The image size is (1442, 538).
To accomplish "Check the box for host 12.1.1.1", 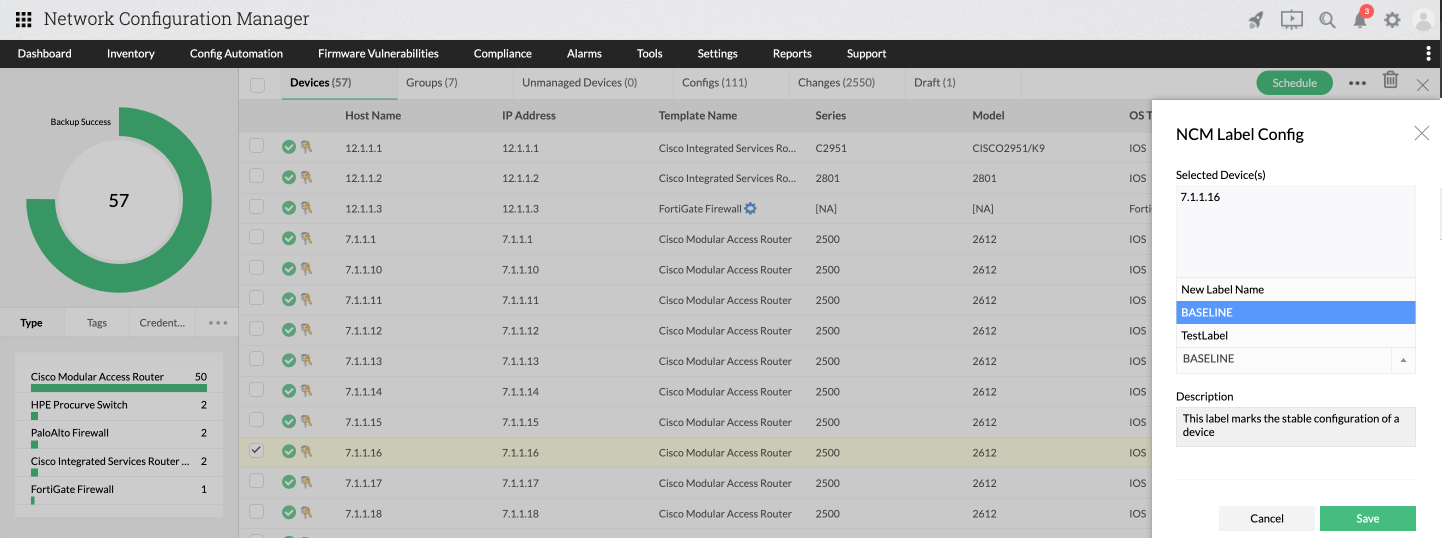I will click(257, 146).
